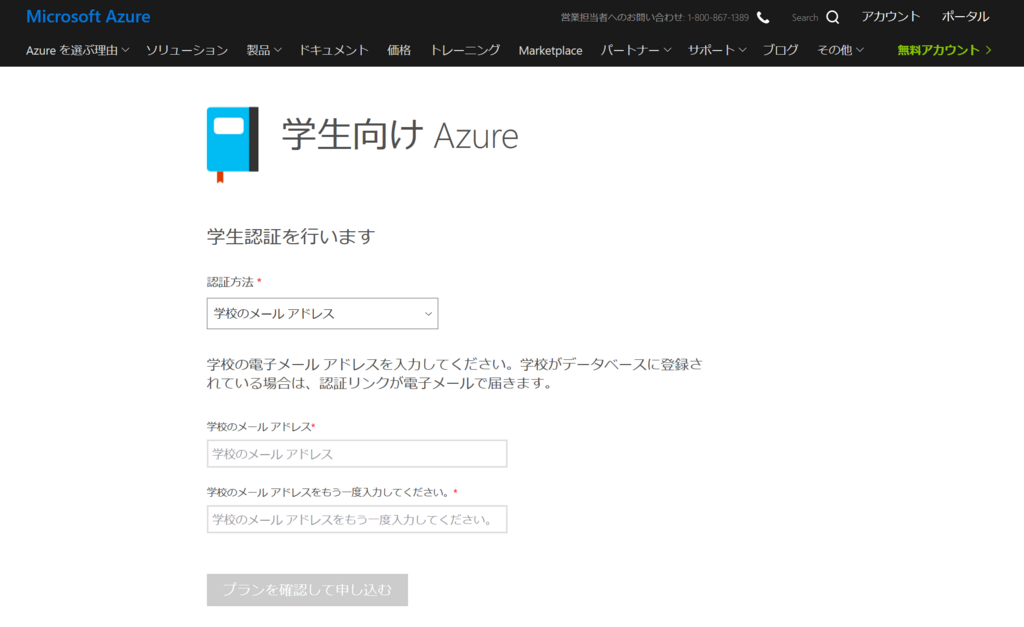Open the アカウント link in the header

point(890,16)
